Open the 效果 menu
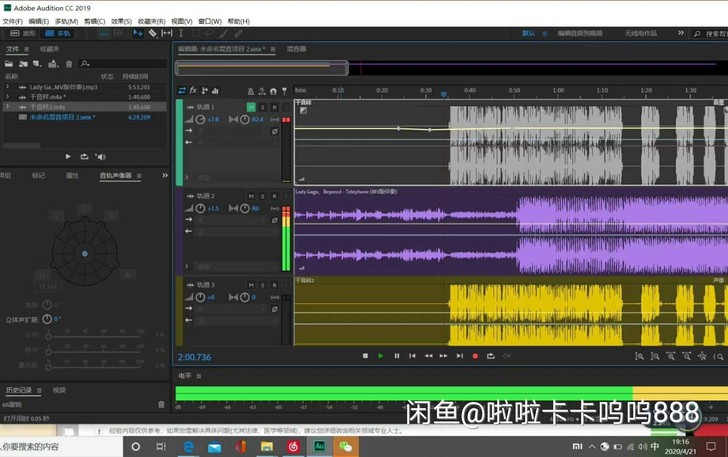This screenshot has height=457, width=728. coord(121,21)
